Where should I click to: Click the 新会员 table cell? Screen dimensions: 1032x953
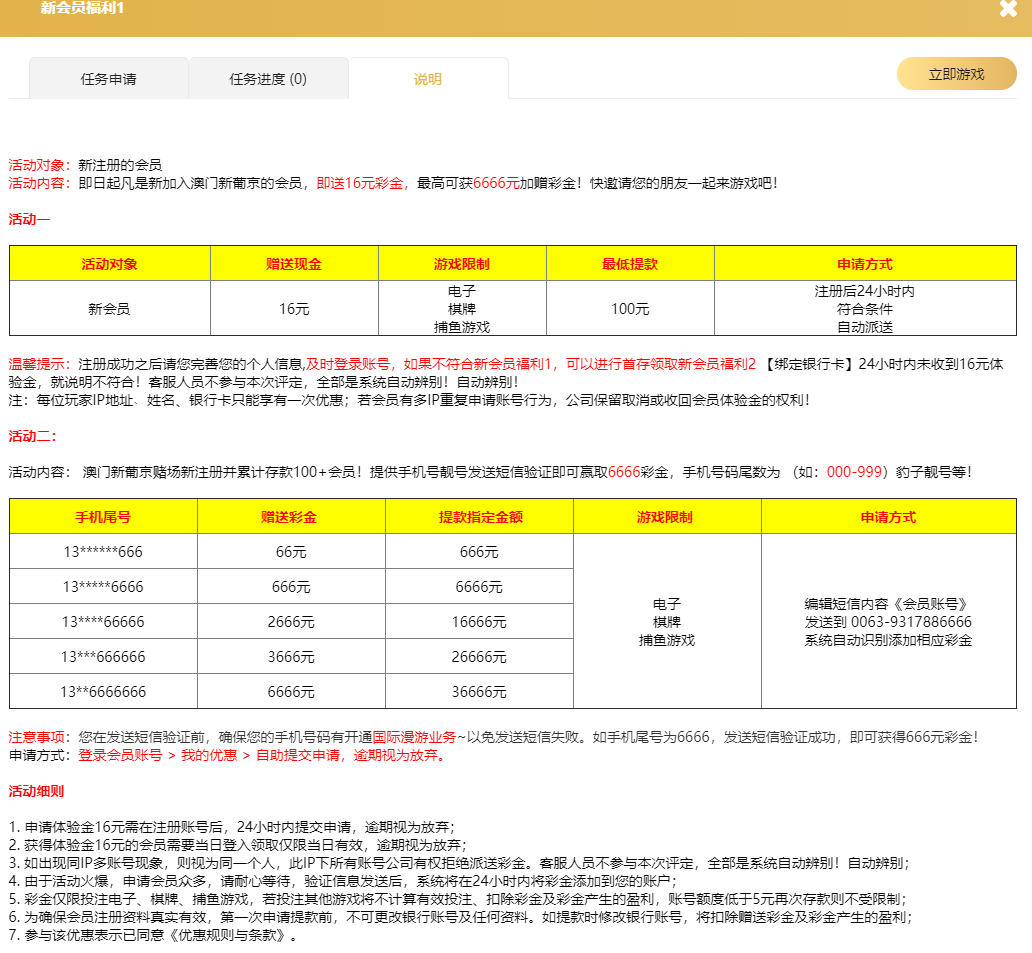tap(109, 309)
